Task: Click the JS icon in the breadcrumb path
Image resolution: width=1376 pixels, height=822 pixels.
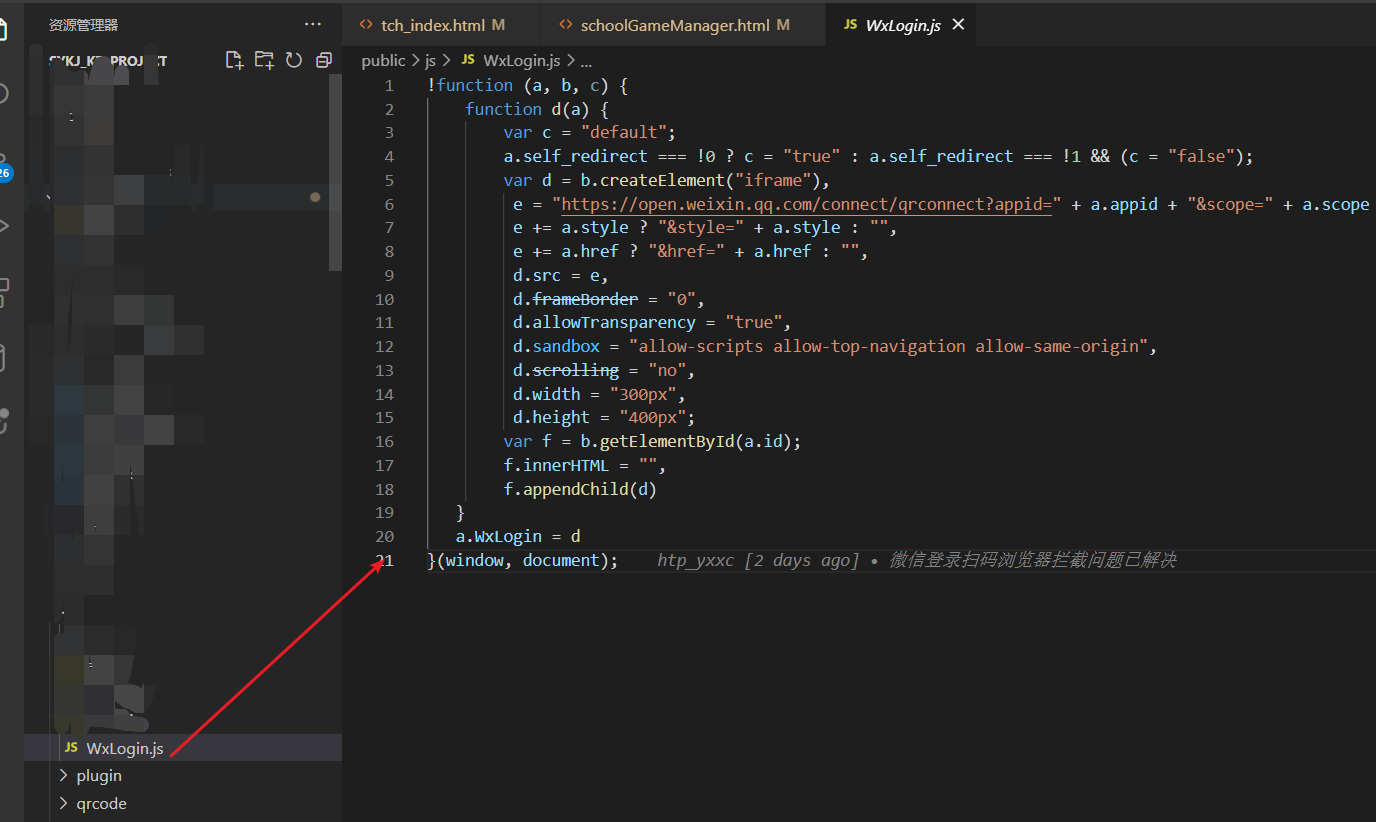Action: [x=468, y=61]
